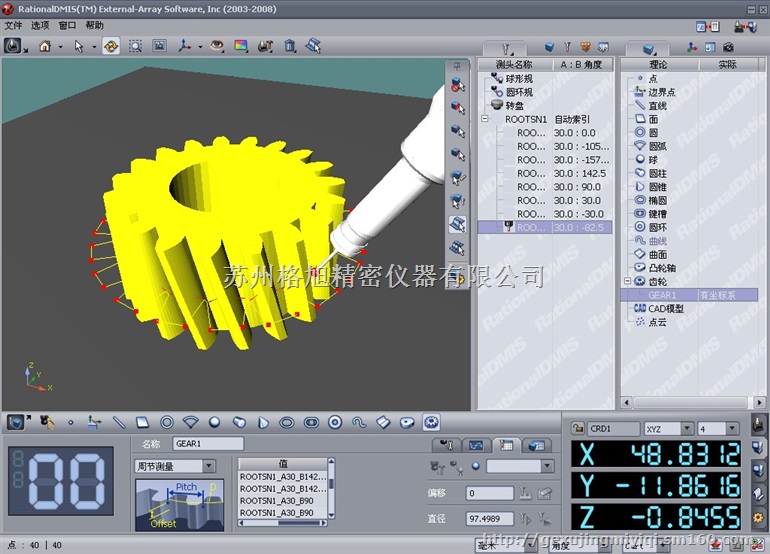770x554 pixels.
Task: Click the 偏移 offset input field
Action: pos(490,493)
